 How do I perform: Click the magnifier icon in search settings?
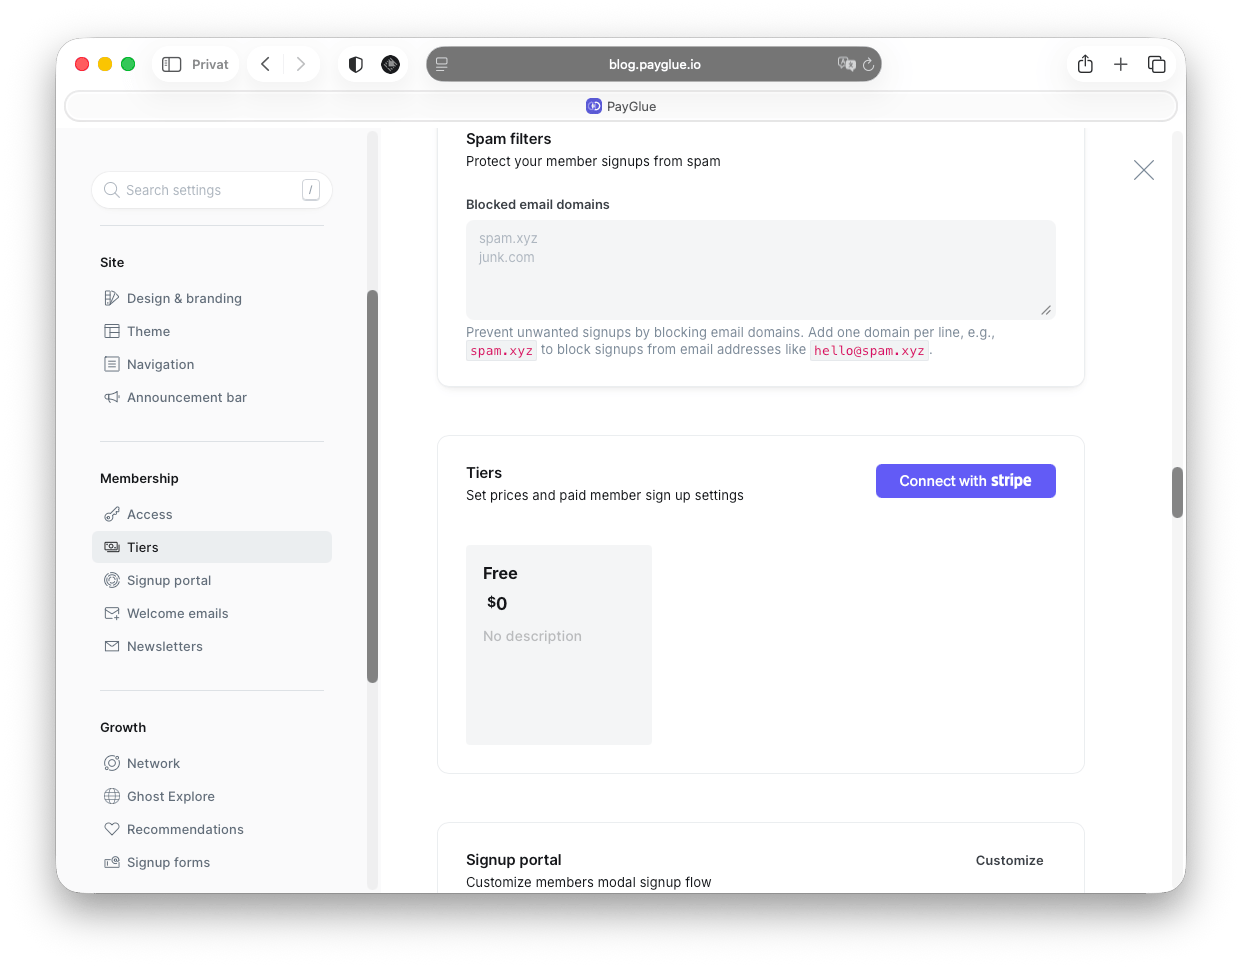coord(112,190)
